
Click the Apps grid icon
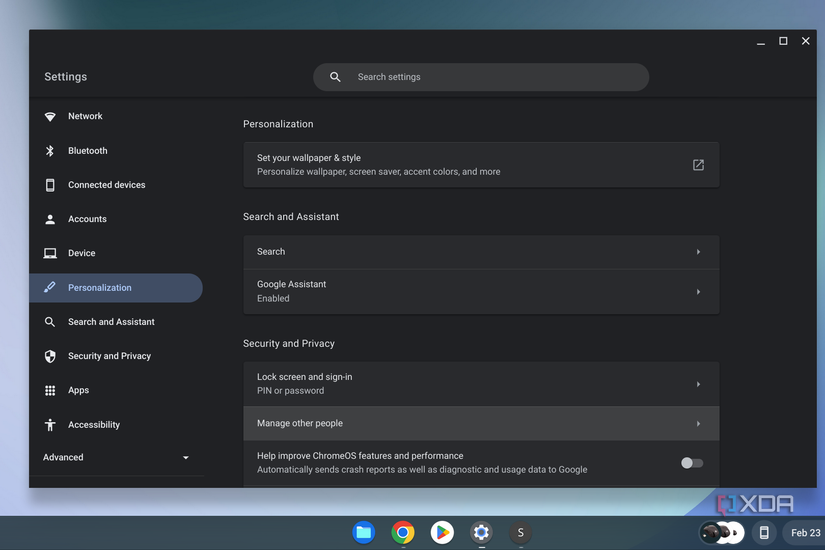(50, 391)
